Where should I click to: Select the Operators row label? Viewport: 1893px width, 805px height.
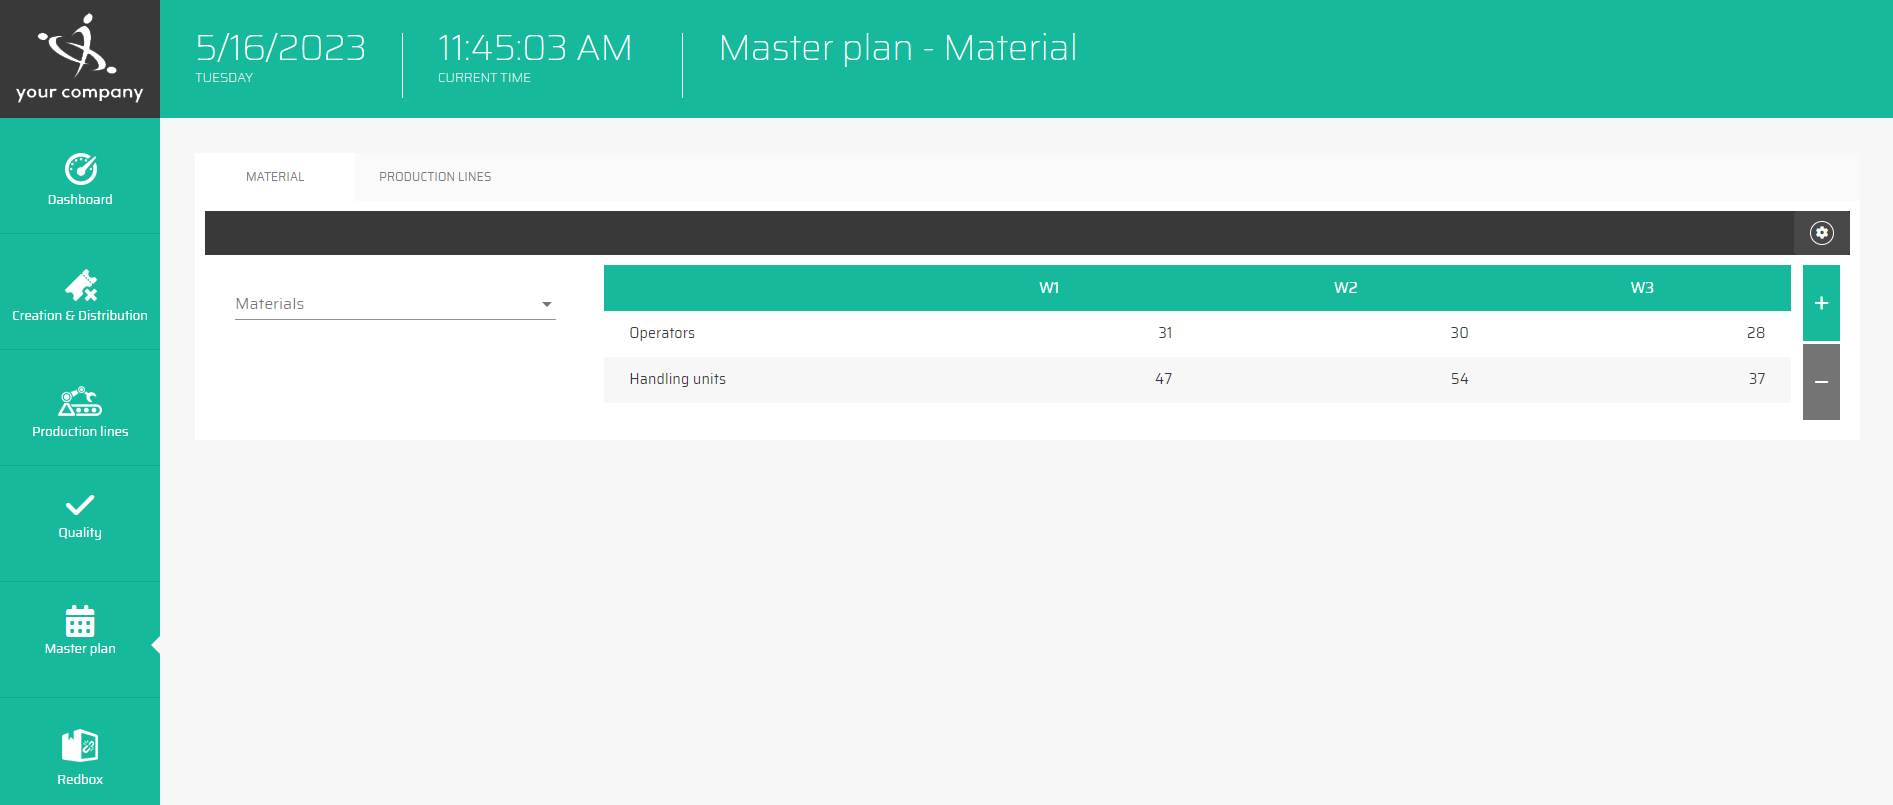tap(662, 333)
